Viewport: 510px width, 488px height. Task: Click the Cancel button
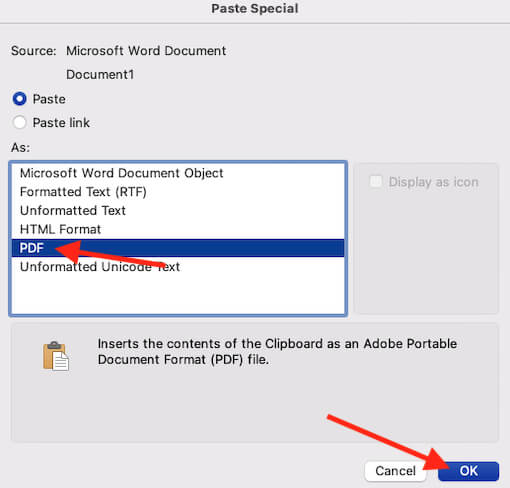(x=395, y=471)
